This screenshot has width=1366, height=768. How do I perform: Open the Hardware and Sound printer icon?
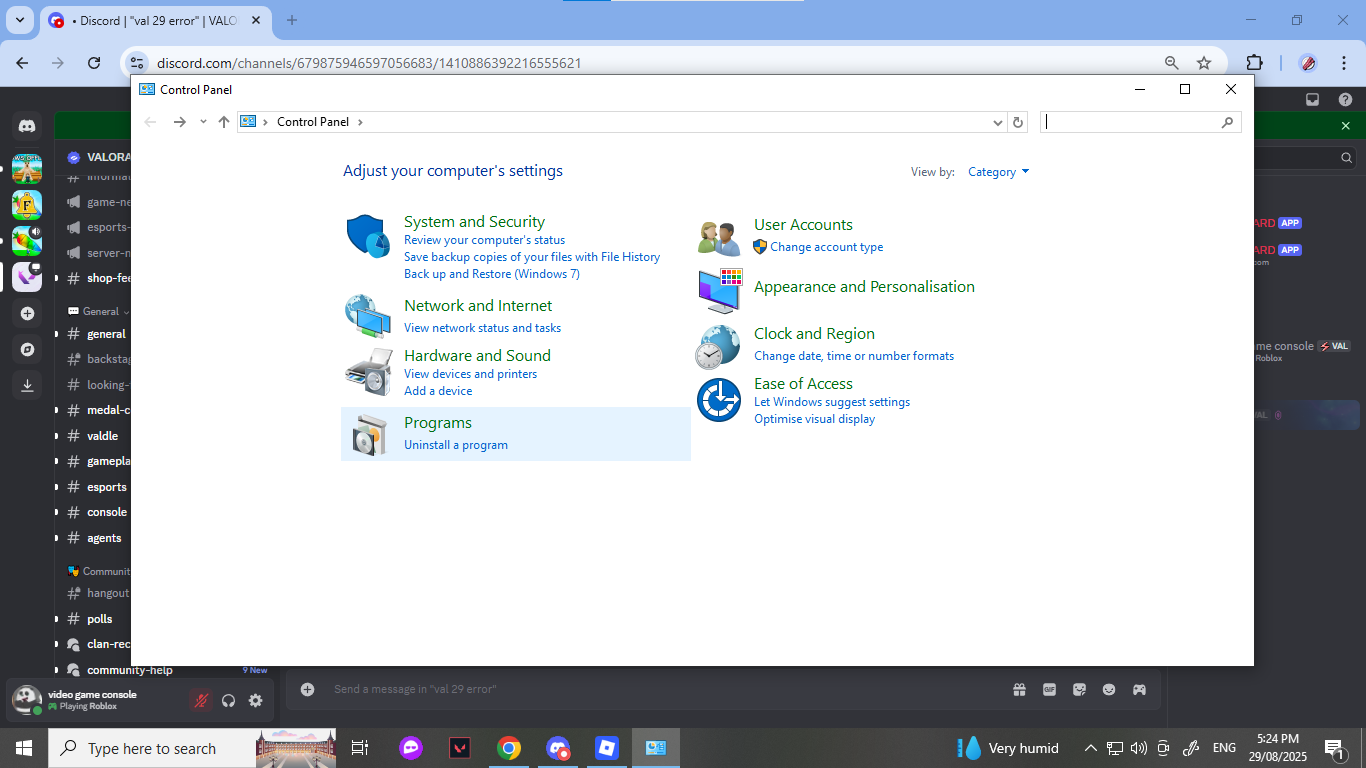click(368, 372)
